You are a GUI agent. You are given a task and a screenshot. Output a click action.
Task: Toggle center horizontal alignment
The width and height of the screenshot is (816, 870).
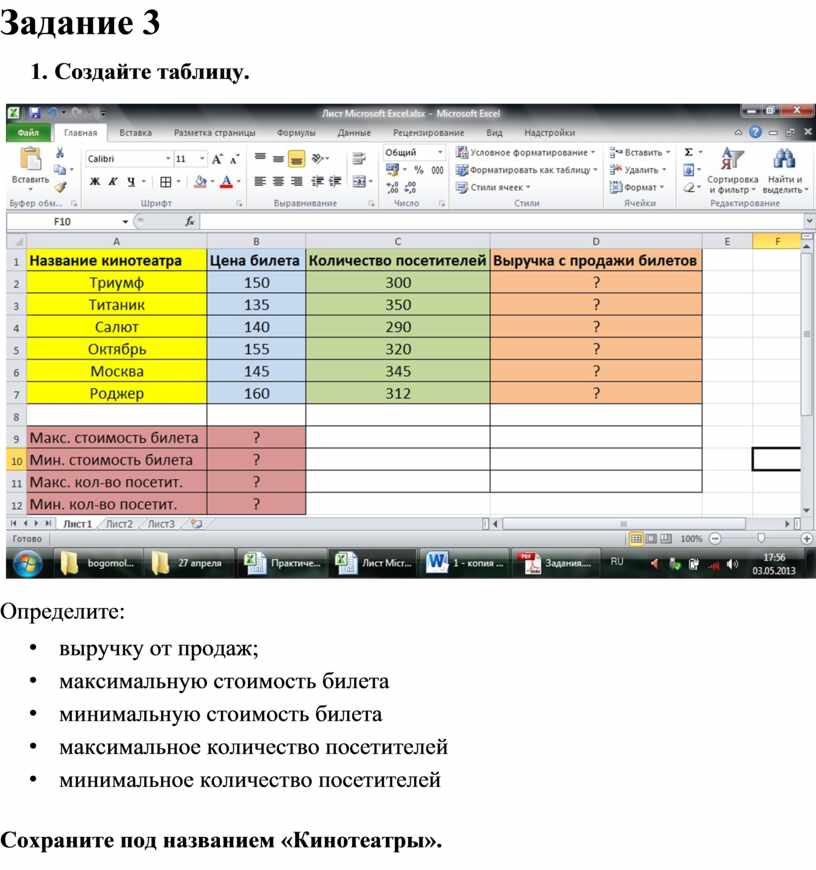pos(278,181)
